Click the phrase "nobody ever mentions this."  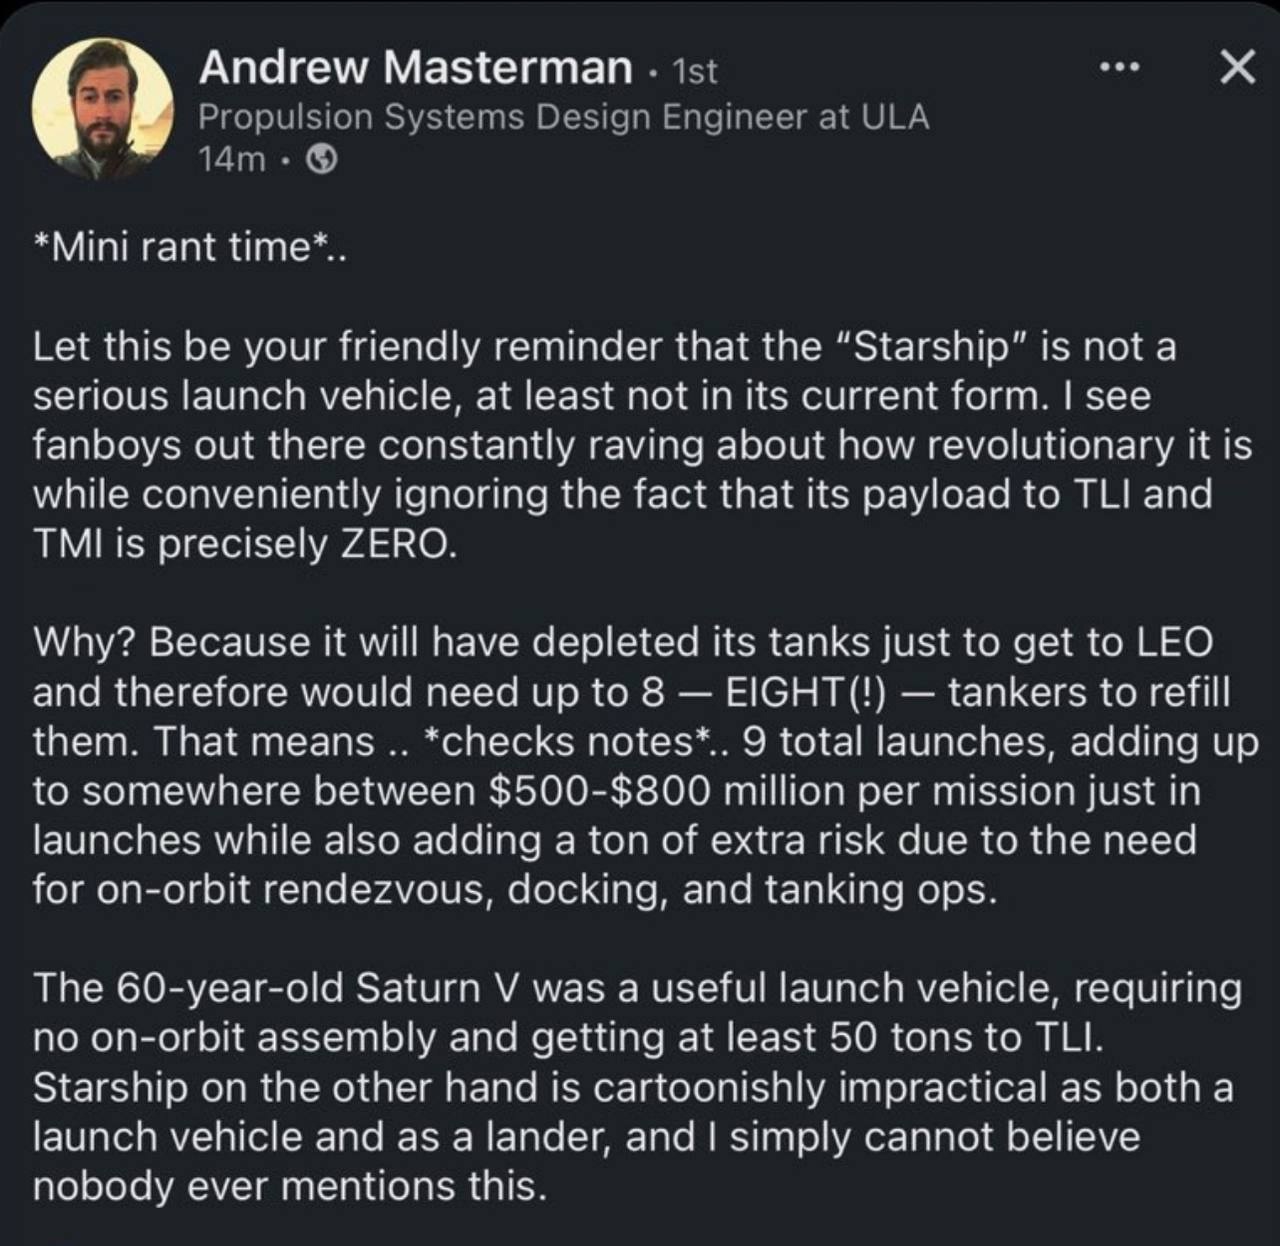(290, 1186)
